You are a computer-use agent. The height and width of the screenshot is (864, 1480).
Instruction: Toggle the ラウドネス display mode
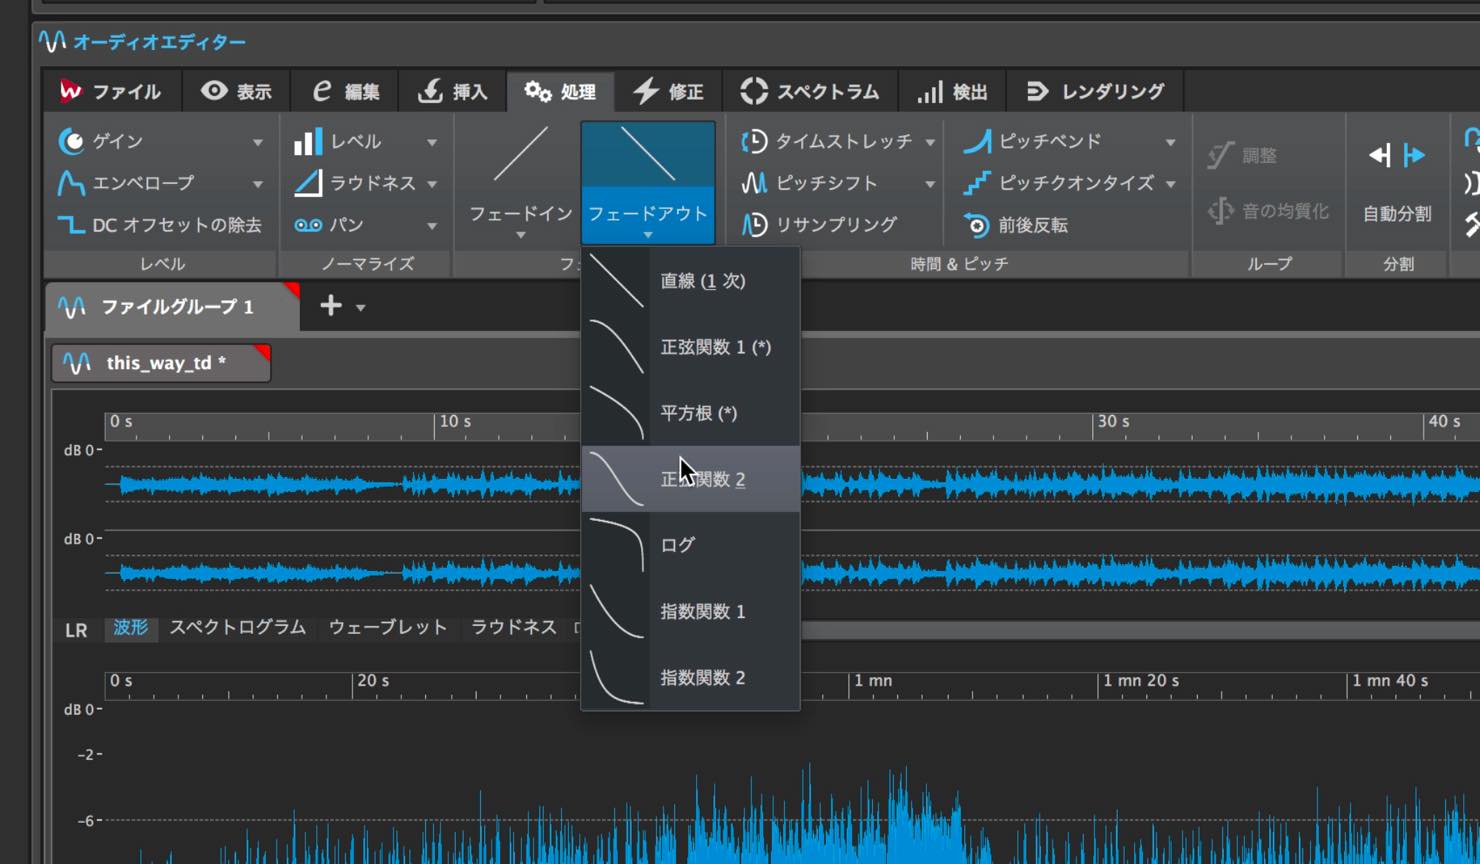(x=513, y=627)
